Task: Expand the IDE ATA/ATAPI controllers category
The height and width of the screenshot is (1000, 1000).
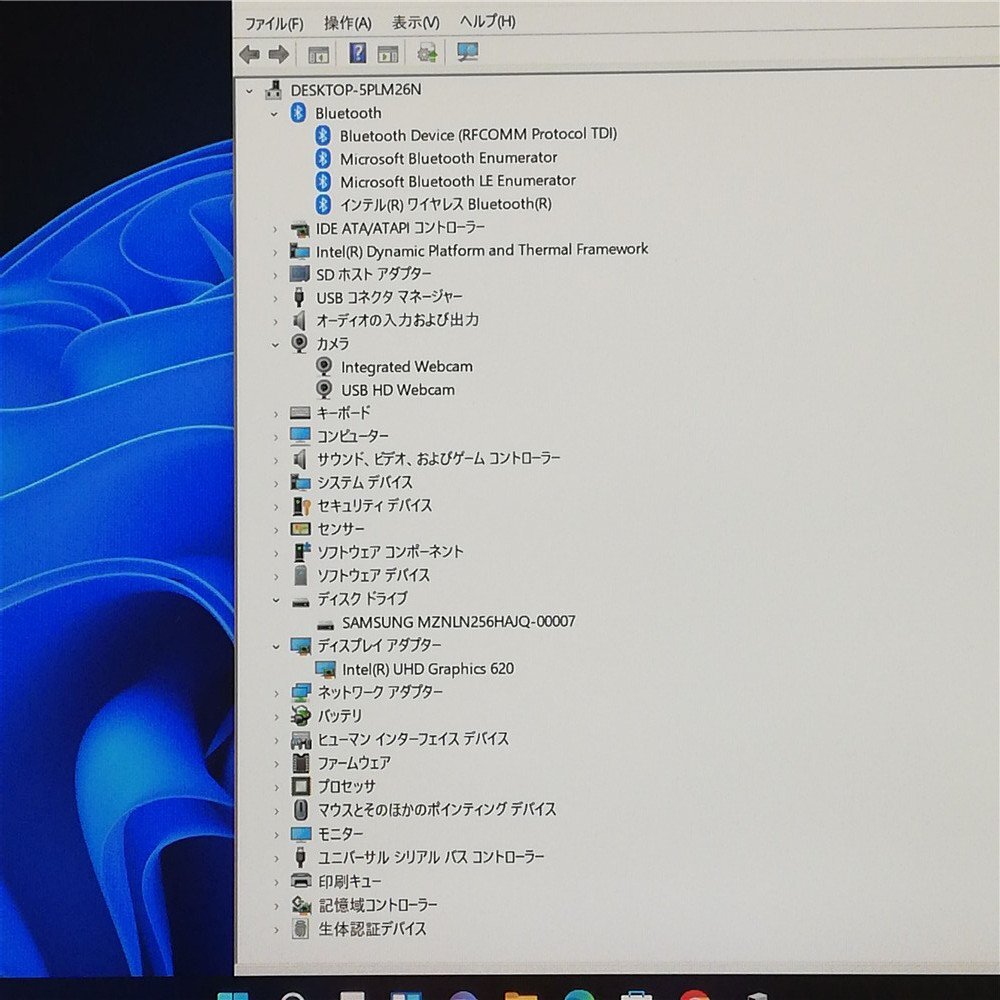Action: [x=275, y=228]
